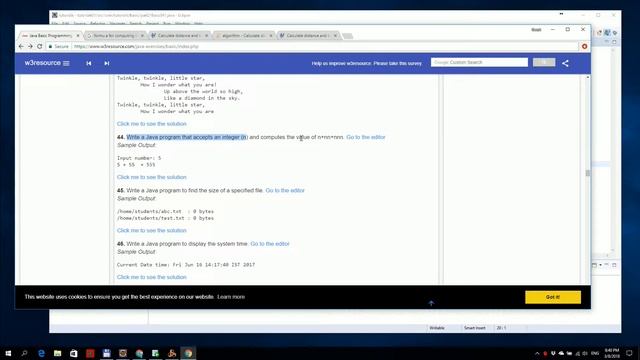
Task: Open the 'Please take this survey' link
Action: [x=398, y=64]
